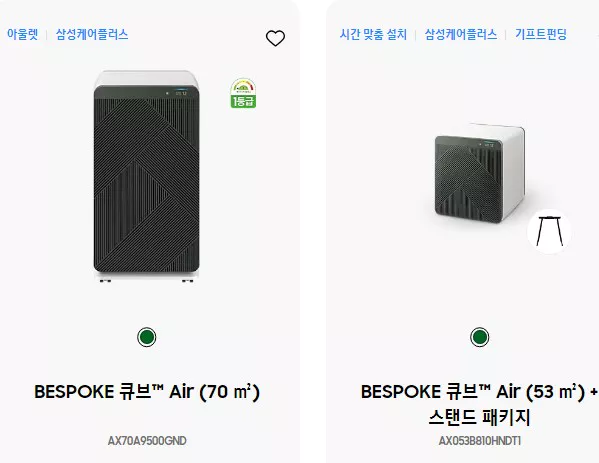Click the cube-shaped 53 m² purifier image
This screenshot has width=599, height=463.
tap(480, 173)
